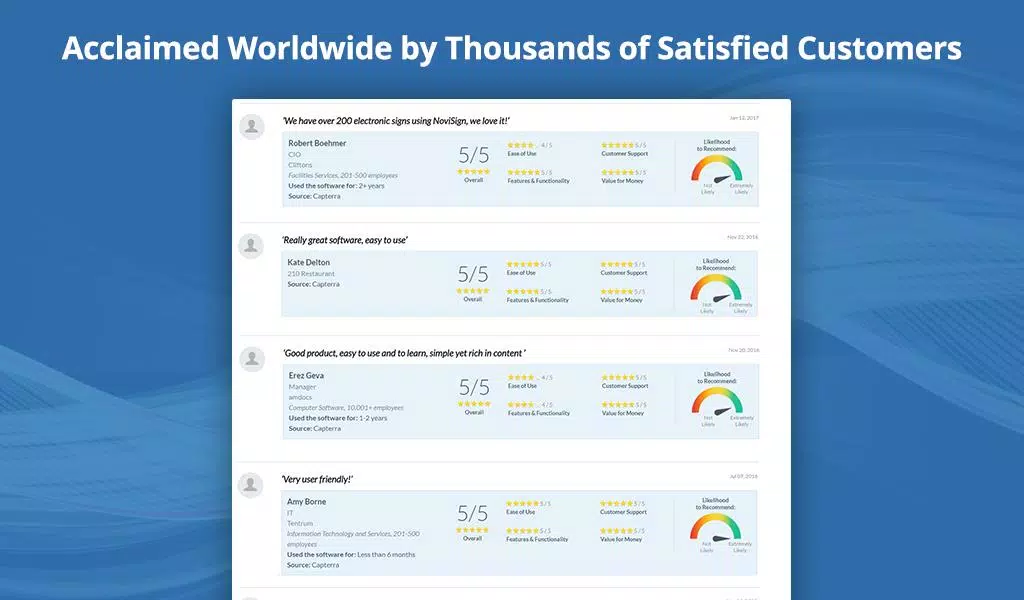Image resolution: width=1024 pixels, height=600 pixels.
Task: Select the name Robert Boehmer
Action: pyautogui.click(x=317, y=143)
